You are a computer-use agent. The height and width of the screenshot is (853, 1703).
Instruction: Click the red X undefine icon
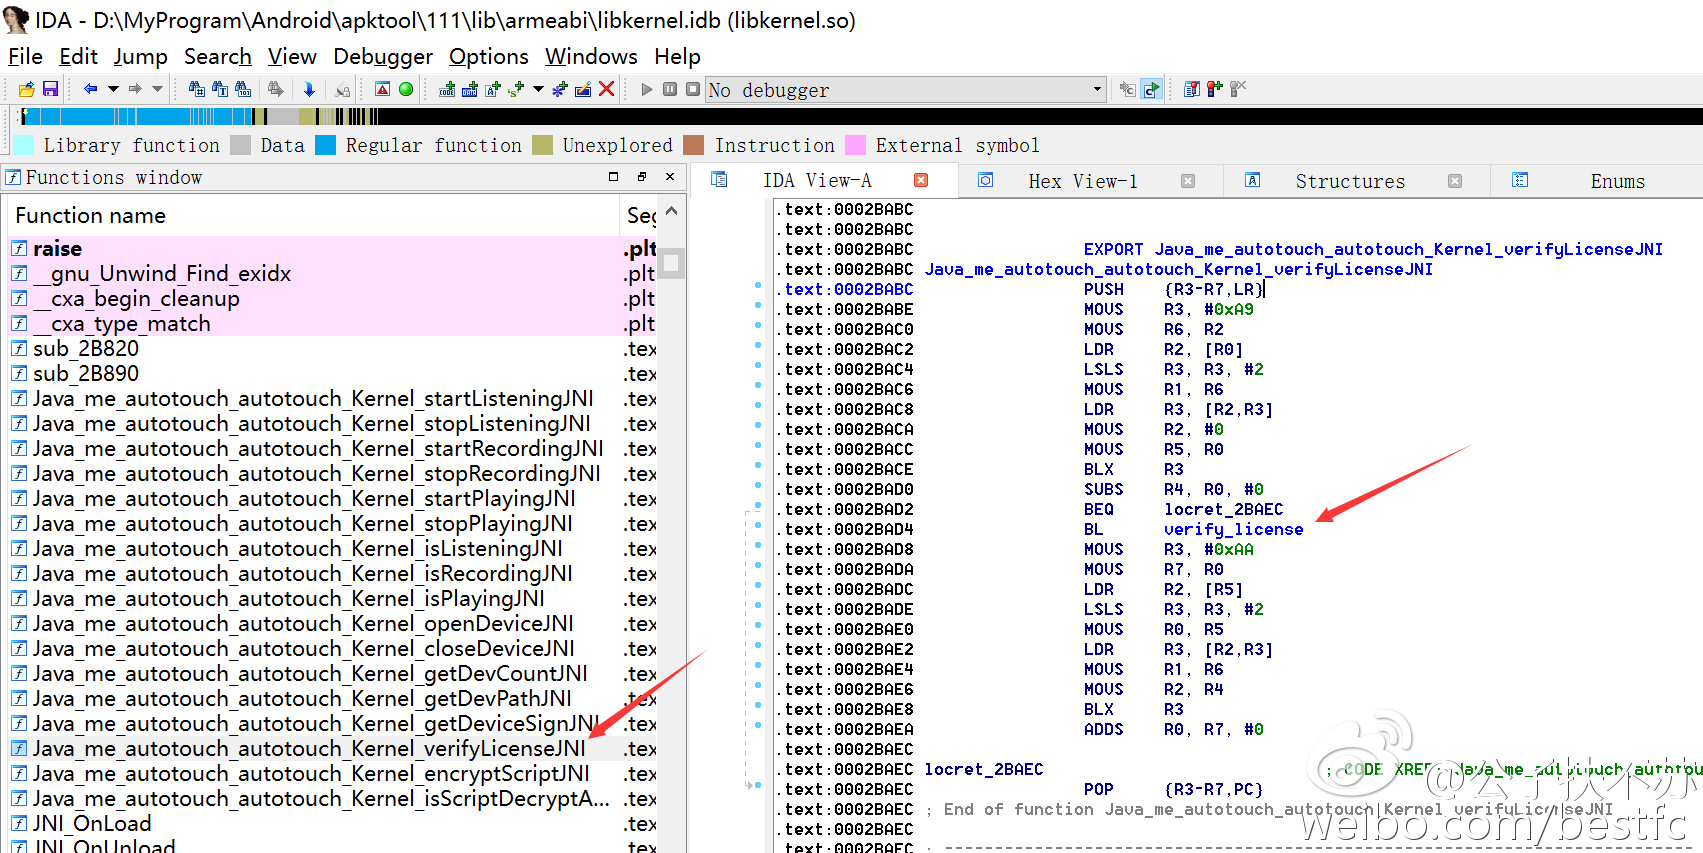tap(606, 89)
